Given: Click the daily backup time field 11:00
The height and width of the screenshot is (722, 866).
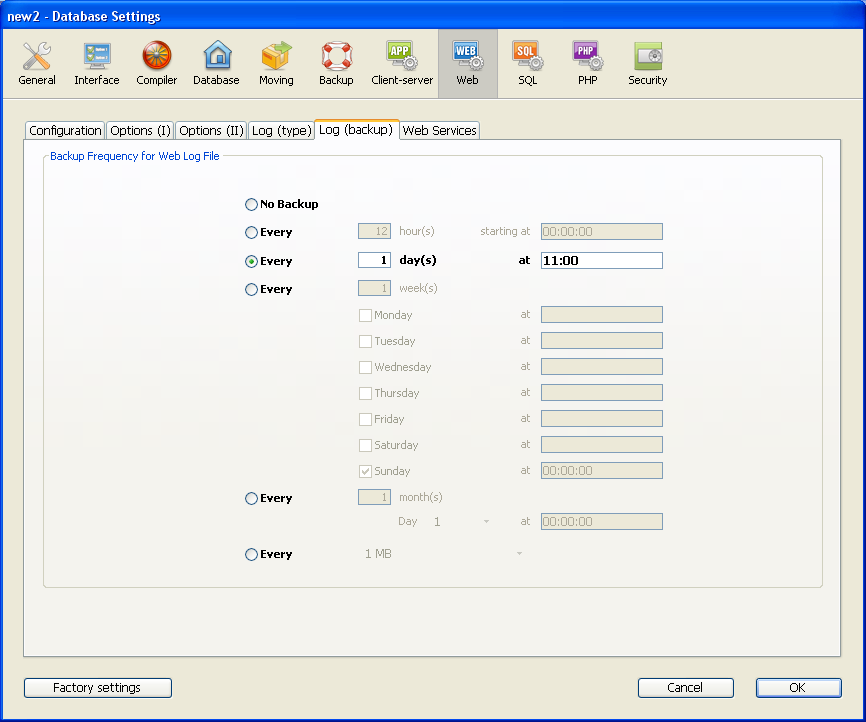Looking at the screenshot, I should click(x=601, y=261).
